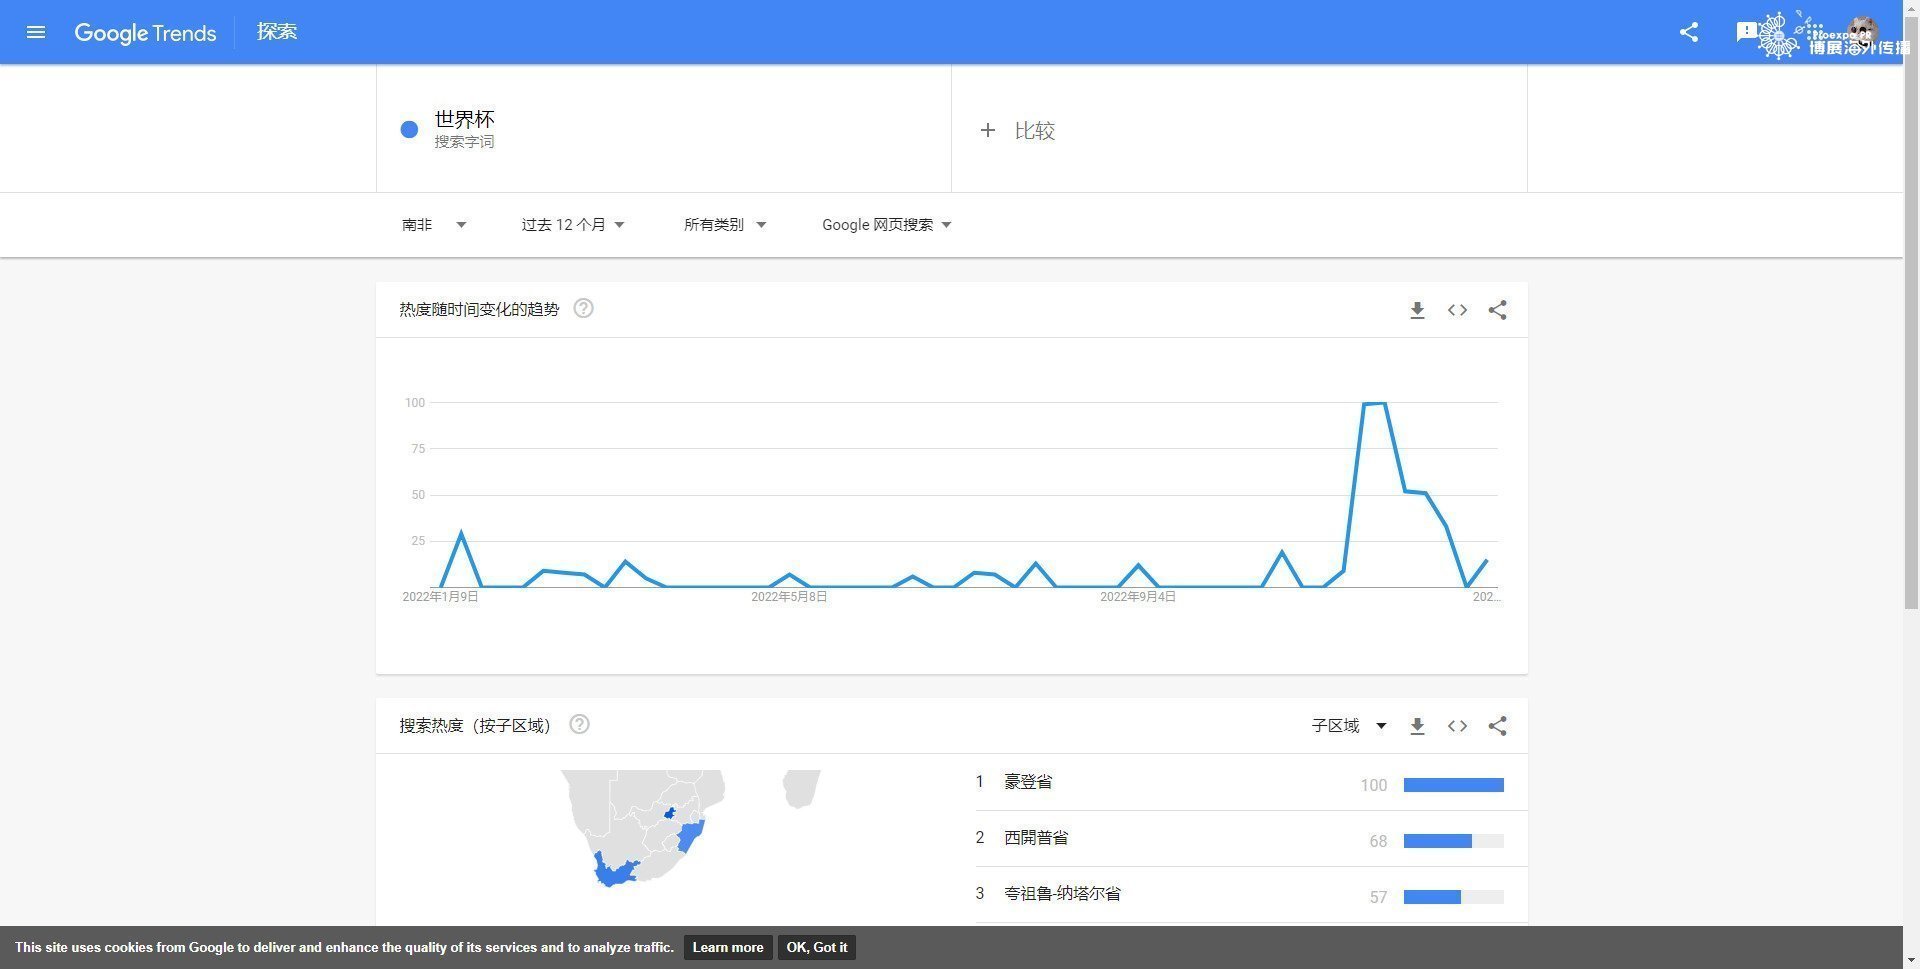
Task: Embed the subregion interest widget
Action: [x=1457, y=726]
